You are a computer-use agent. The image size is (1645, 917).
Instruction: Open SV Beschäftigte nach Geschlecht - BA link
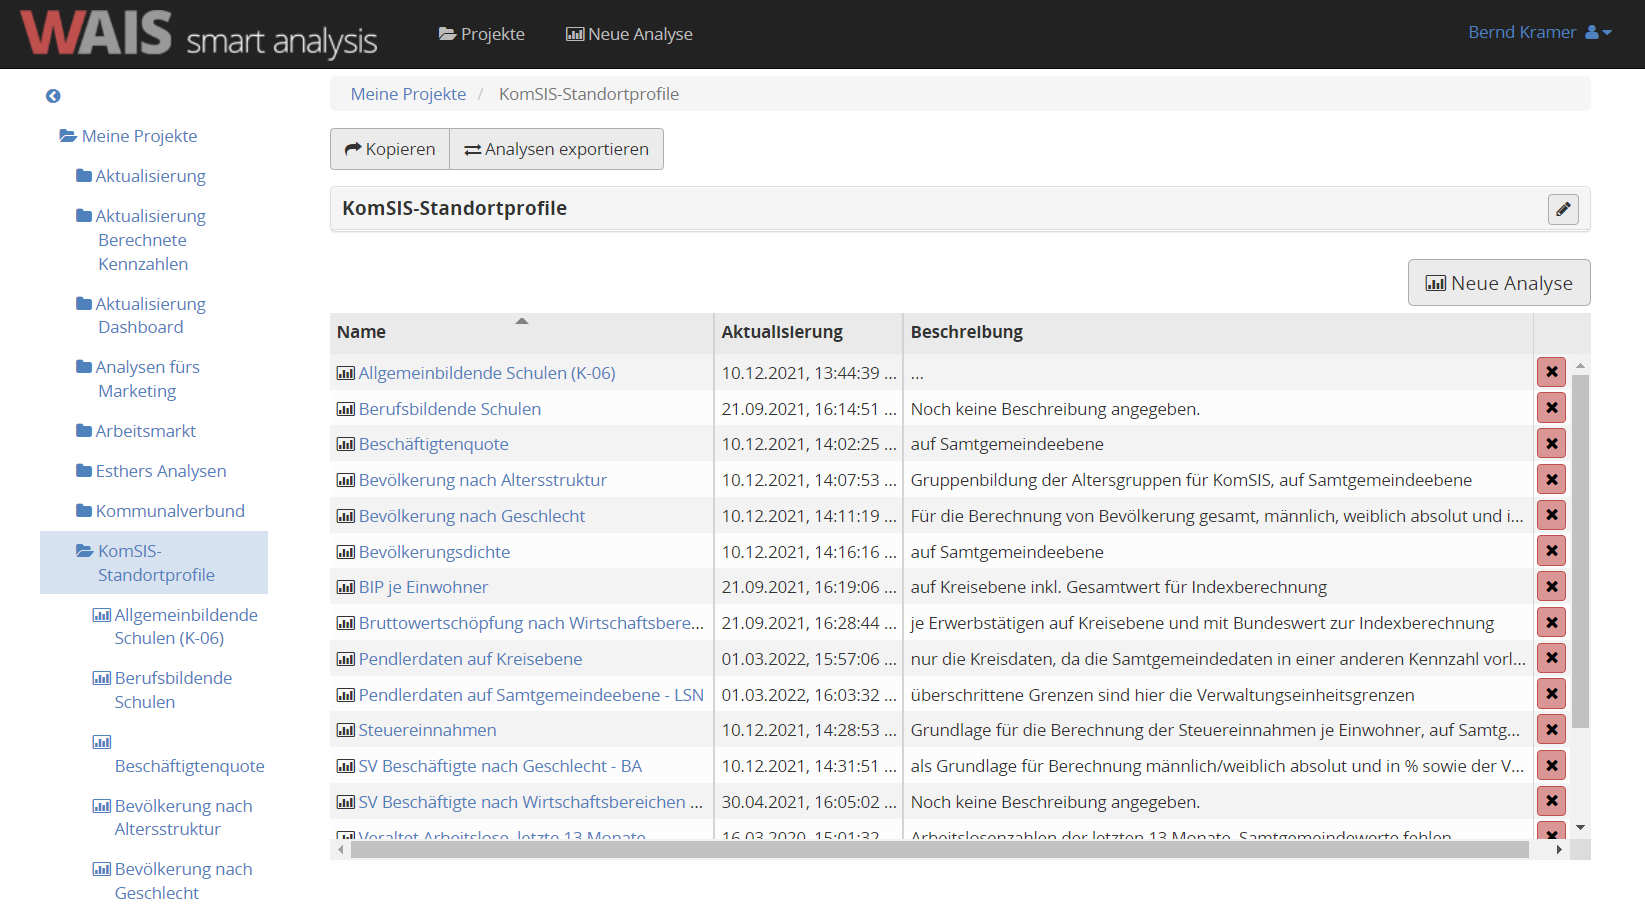click(500, 766)
